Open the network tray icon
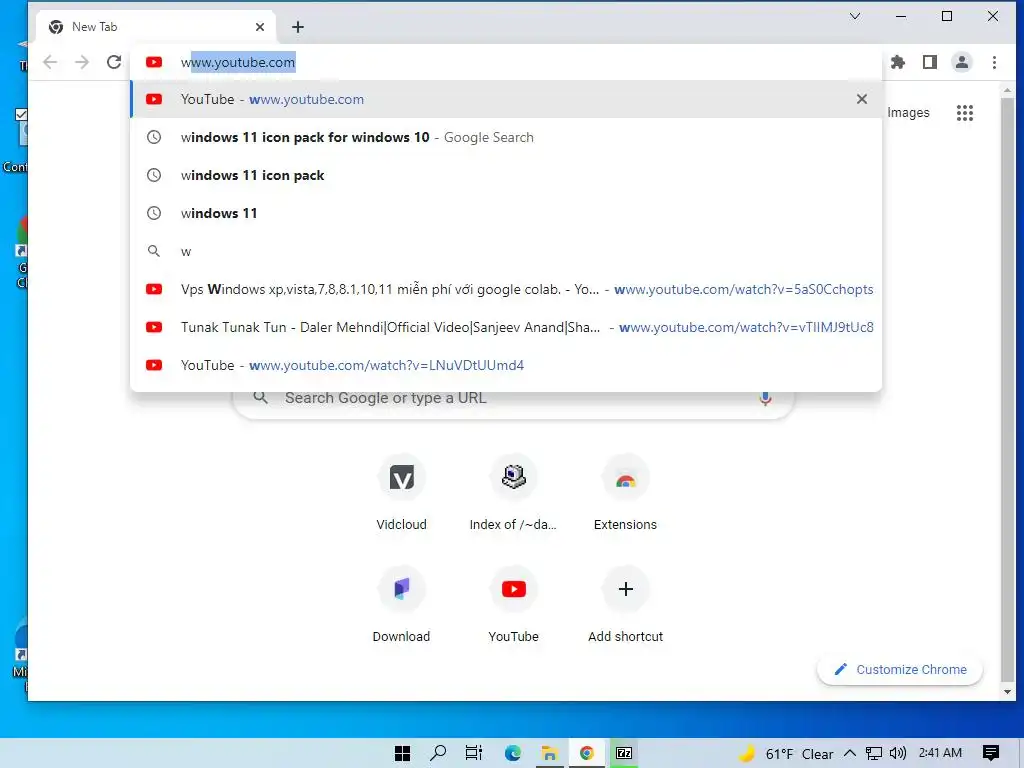Screen dimensions: 1024x768 click(x=874, y=753)
